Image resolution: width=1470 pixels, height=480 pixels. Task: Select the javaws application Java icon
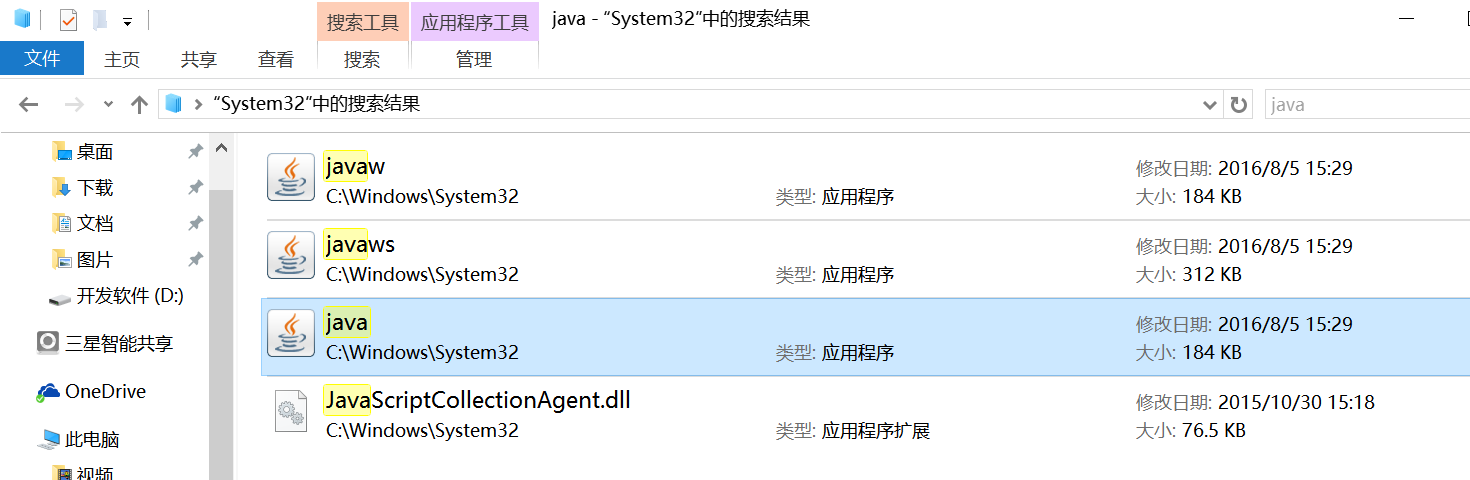tap(291, 255)
